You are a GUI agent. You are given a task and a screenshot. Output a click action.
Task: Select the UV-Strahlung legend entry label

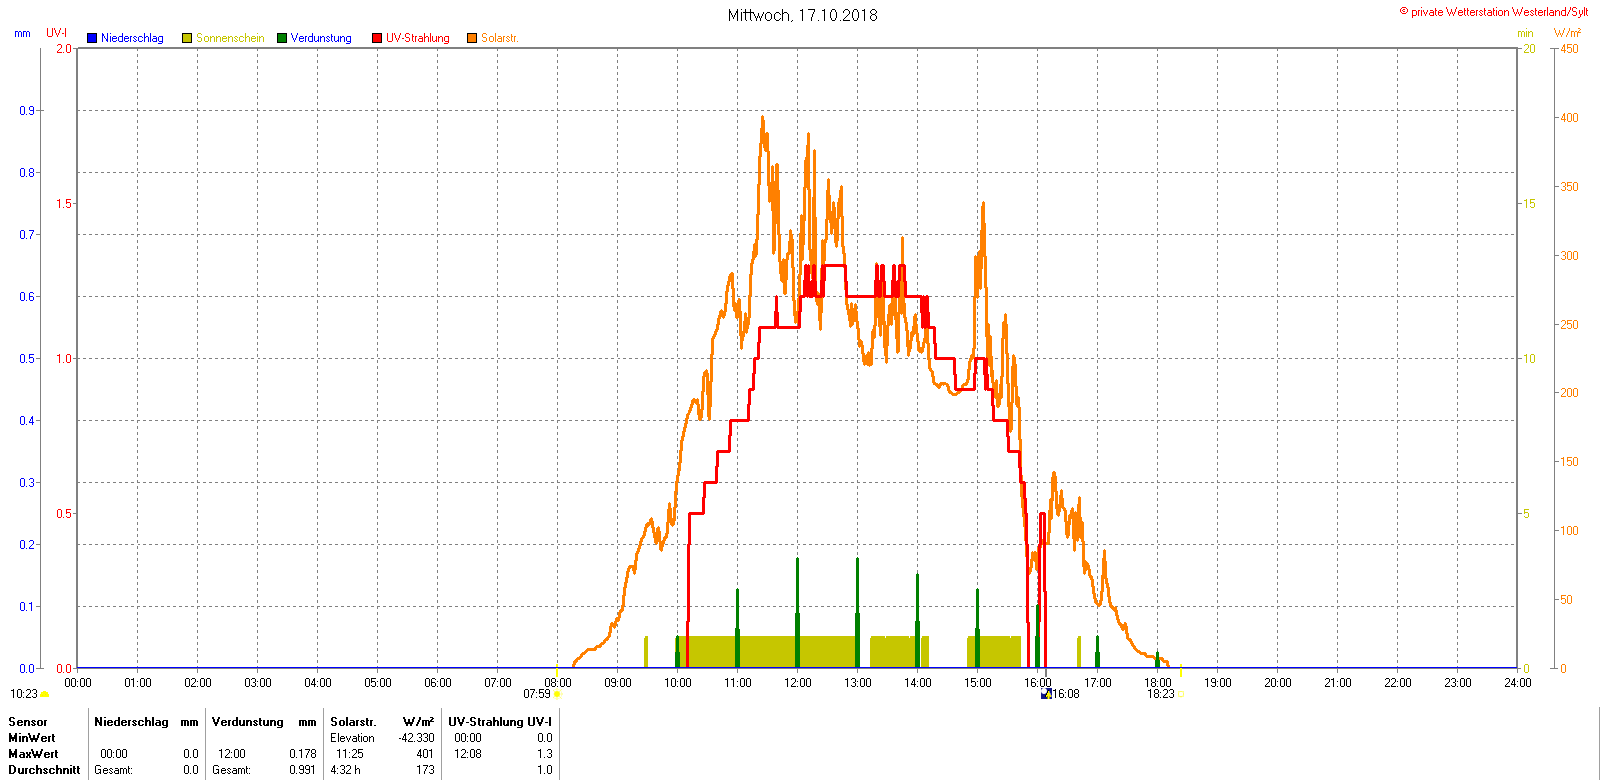[418, 38]
